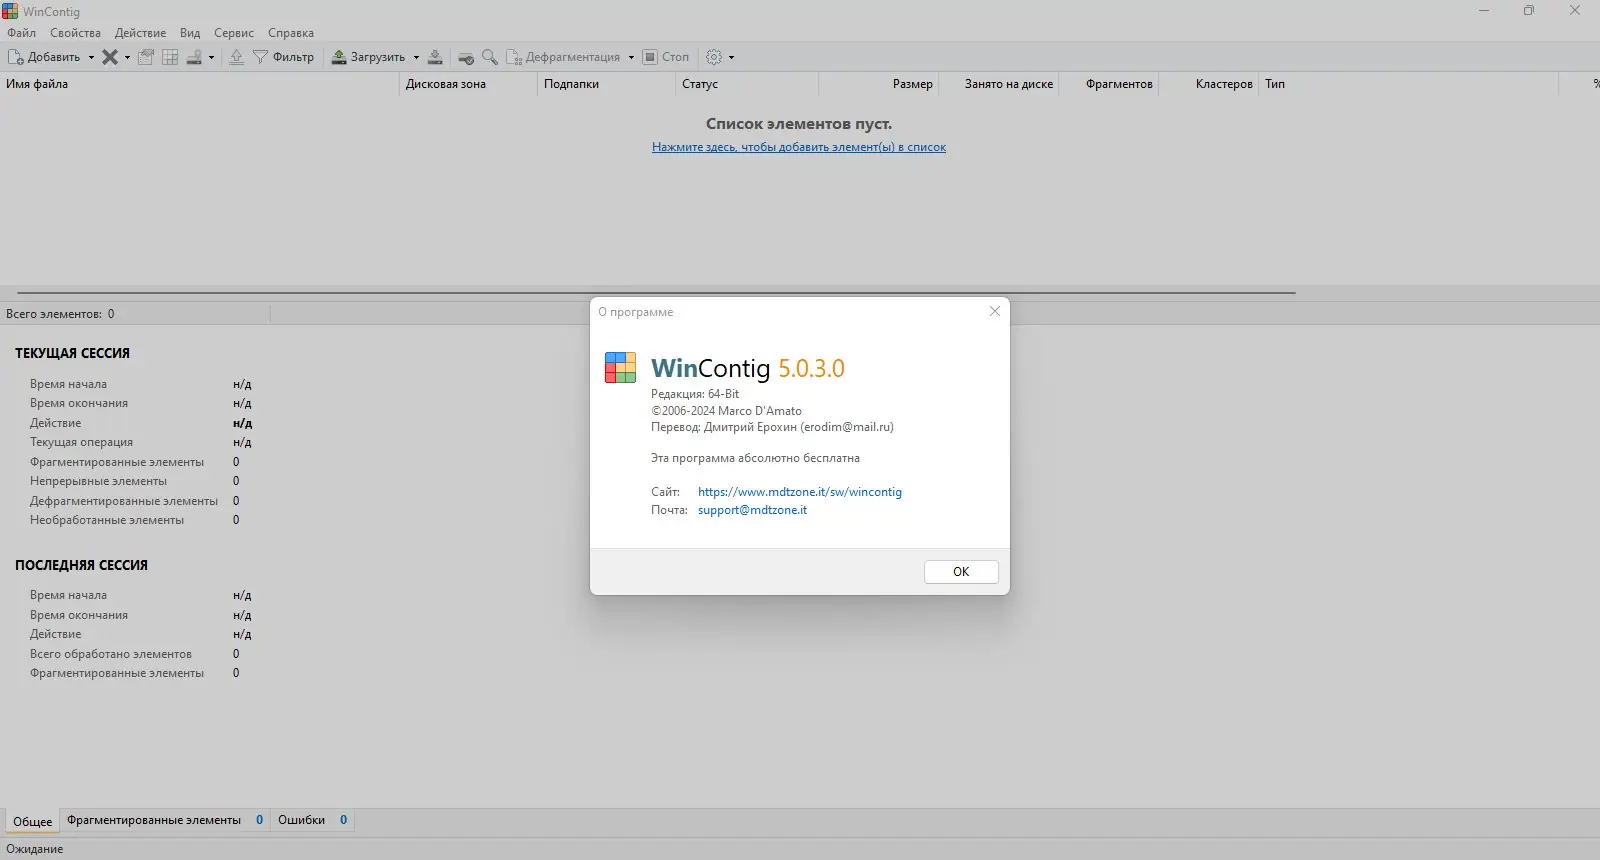Open the dropdown arrow next to the gear icon
Viewport: 1600px width, 860px height.
click(x=731, y=57)
